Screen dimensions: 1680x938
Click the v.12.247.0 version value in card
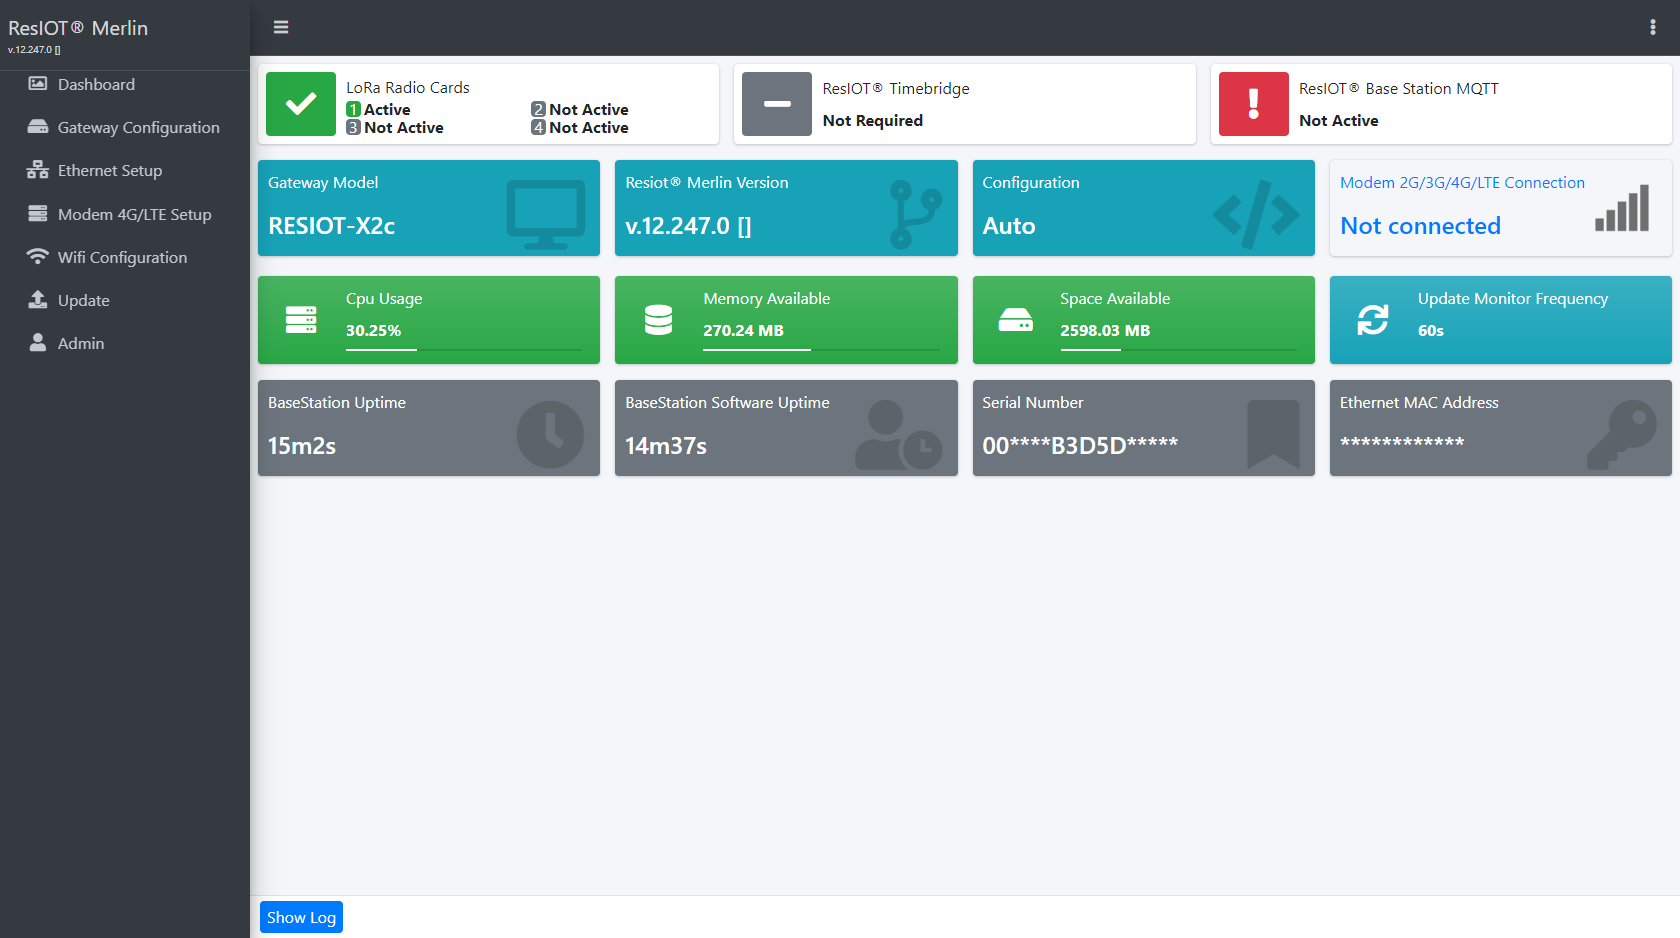(688, 226)
